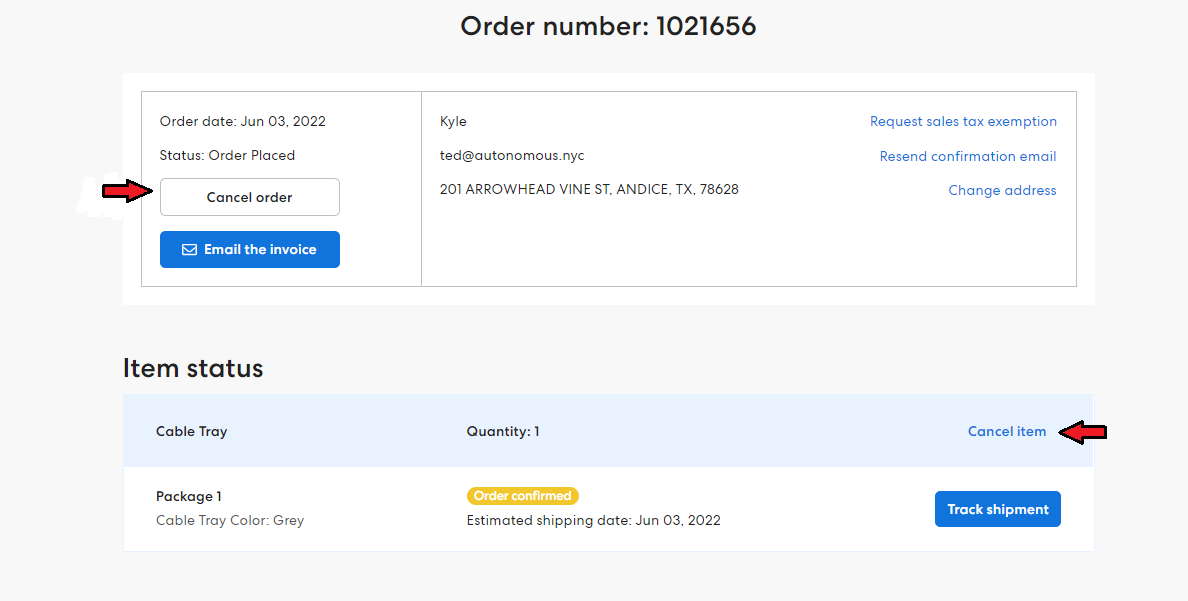
Task: Click the Item status heading
Action: pyautogui.click(x=193, y=368)
